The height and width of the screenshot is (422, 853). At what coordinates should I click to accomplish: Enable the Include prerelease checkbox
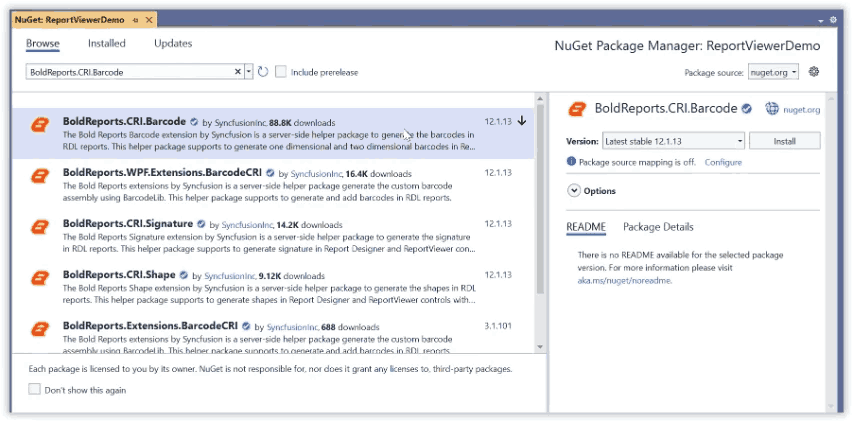[281, 72]
